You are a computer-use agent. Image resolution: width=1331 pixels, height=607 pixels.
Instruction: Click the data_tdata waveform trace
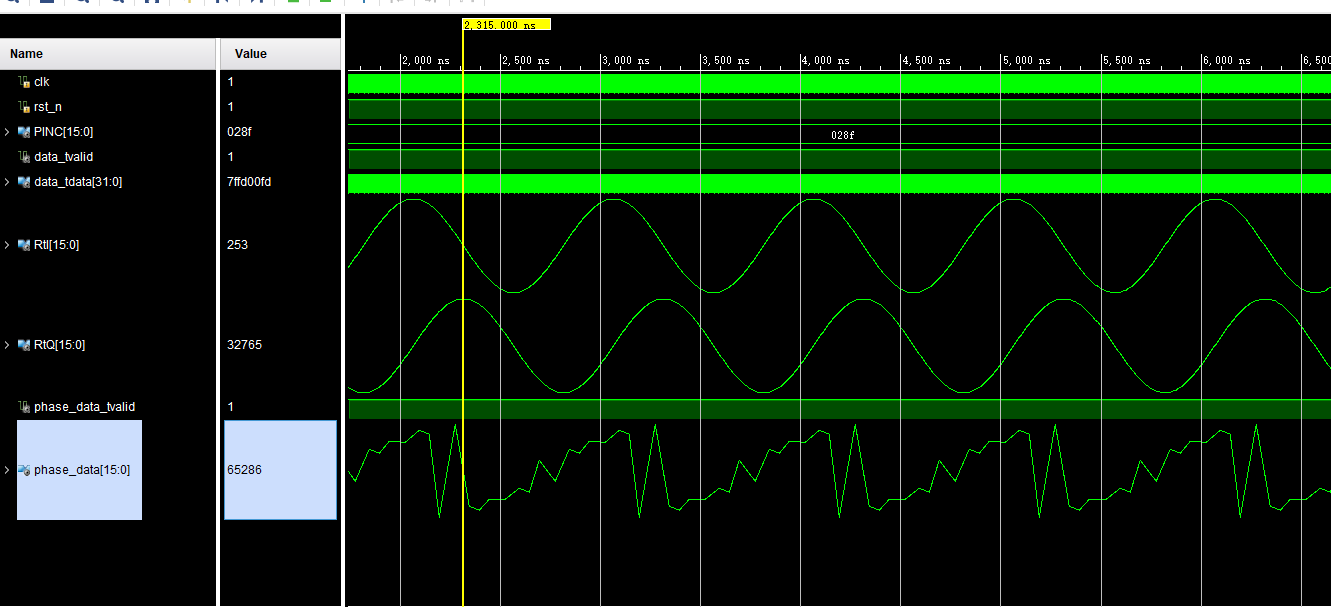coord(839,184)
